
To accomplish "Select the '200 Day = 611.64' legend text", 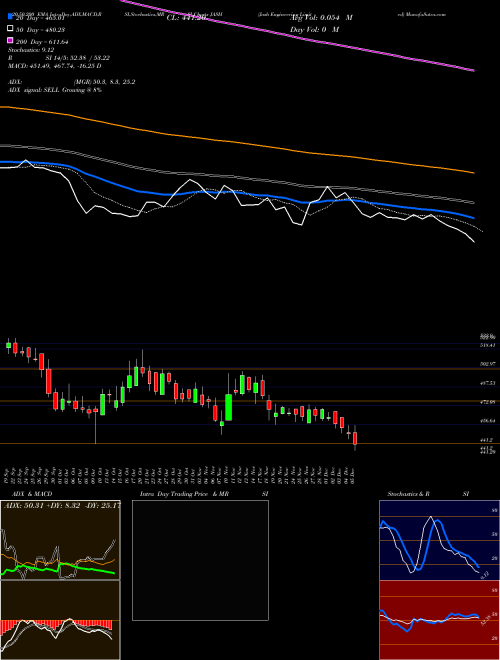I will pos(41,42).
